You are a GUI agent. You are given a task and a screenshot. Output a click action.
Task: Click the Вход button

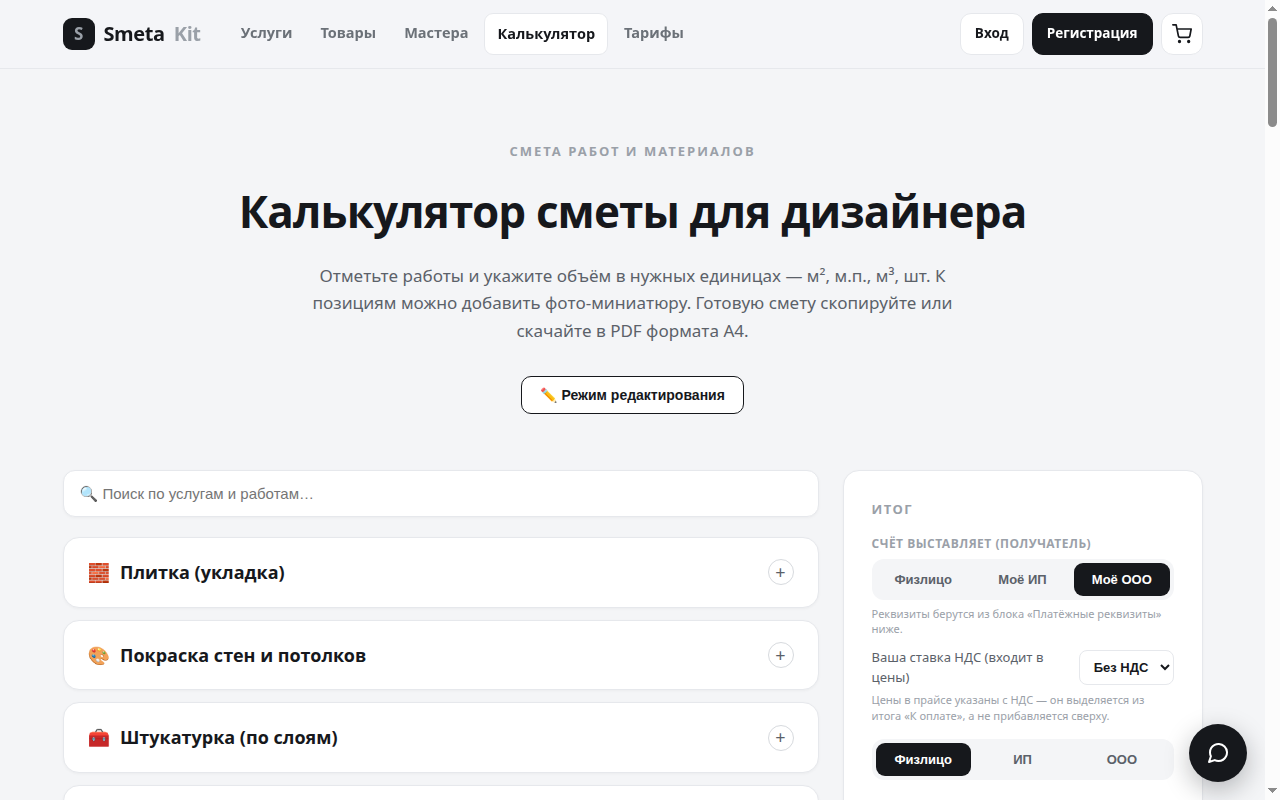(992, 34)
